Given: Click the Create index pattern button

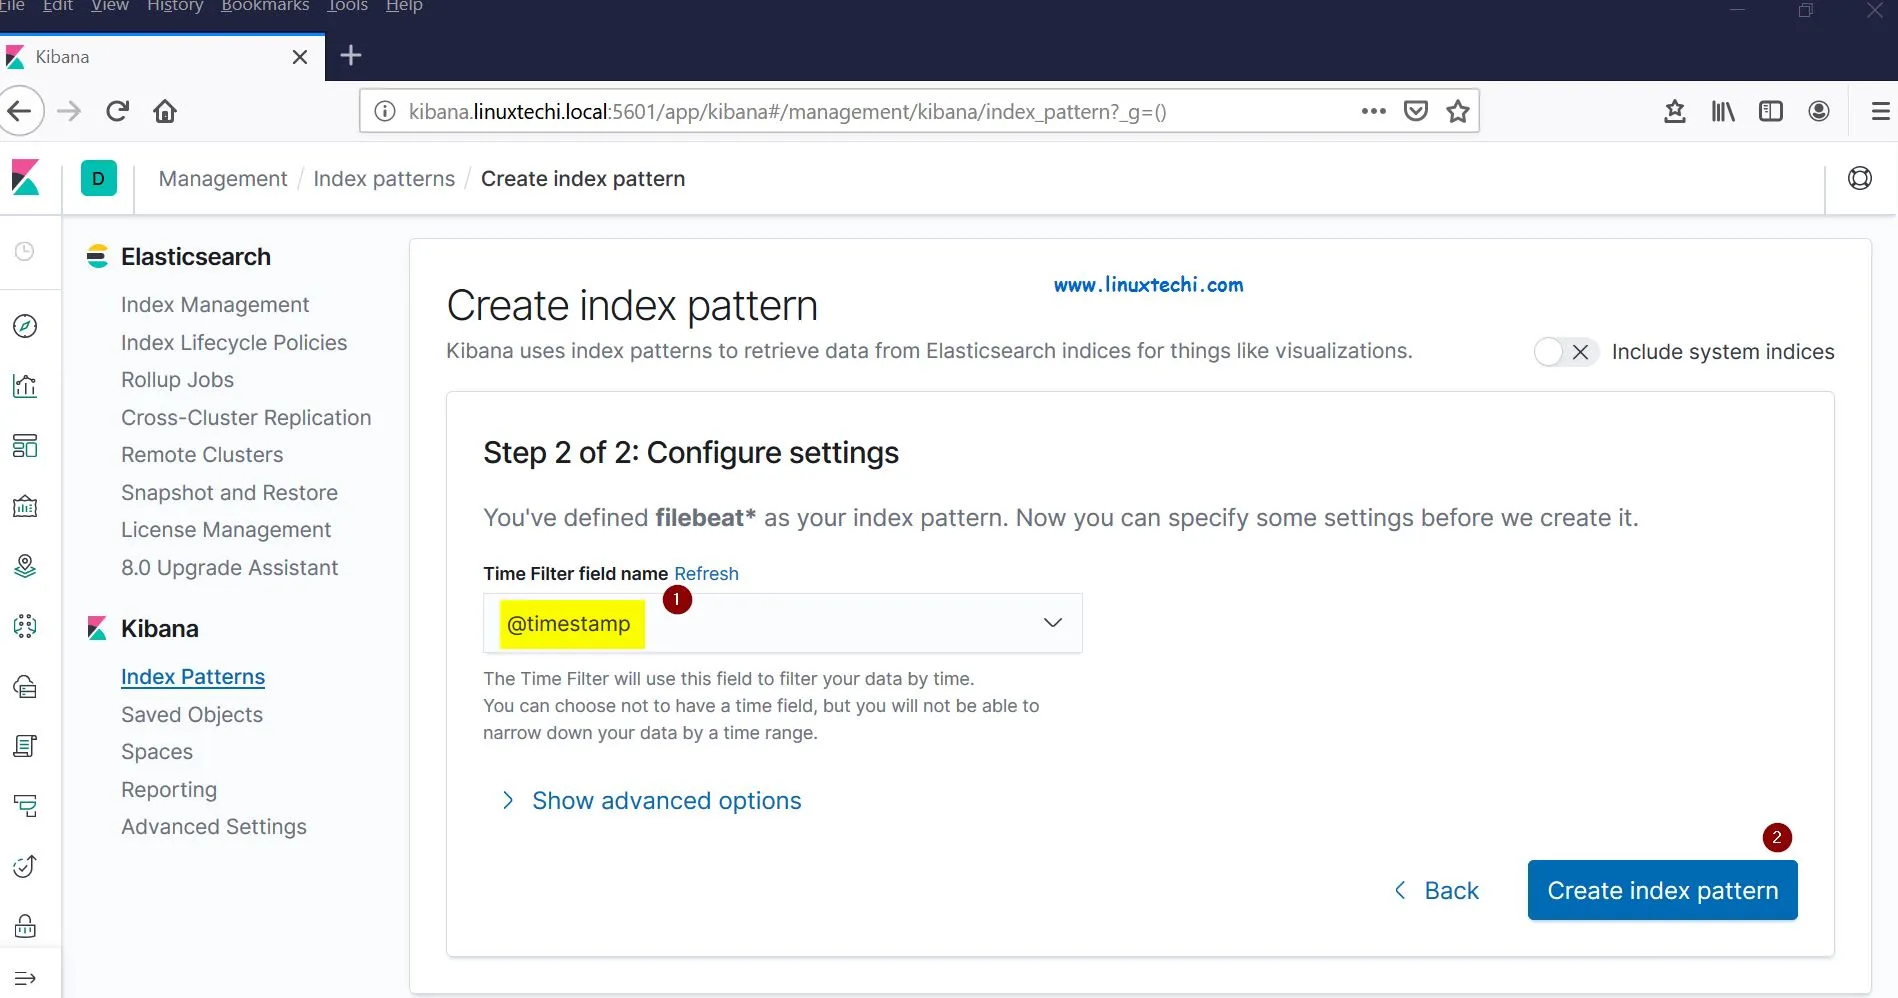Looking at the screenshot, I should pyautogui.click(x=1662, y=890).
